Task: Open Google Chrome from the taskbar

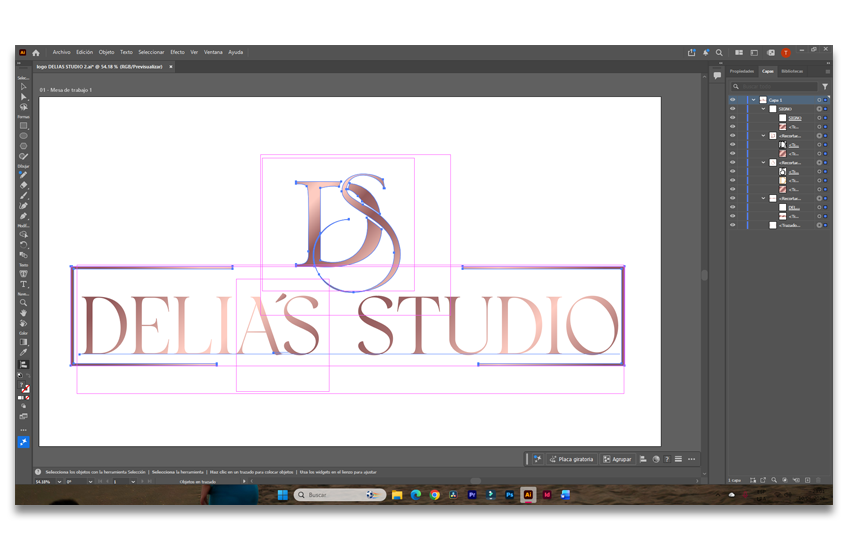Action: pyautogui.click(x=435, y=495)
